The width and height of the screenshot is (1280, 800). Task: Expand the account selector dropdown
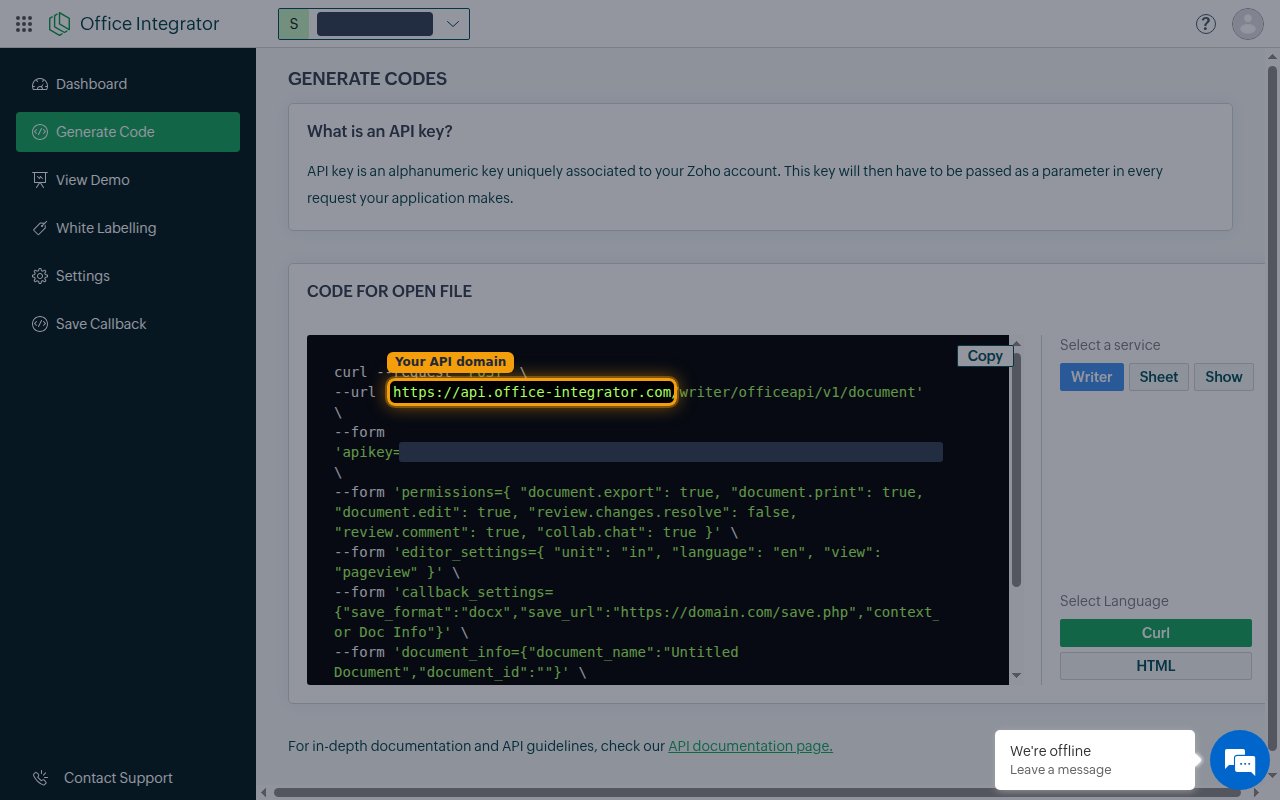(453, 24)
